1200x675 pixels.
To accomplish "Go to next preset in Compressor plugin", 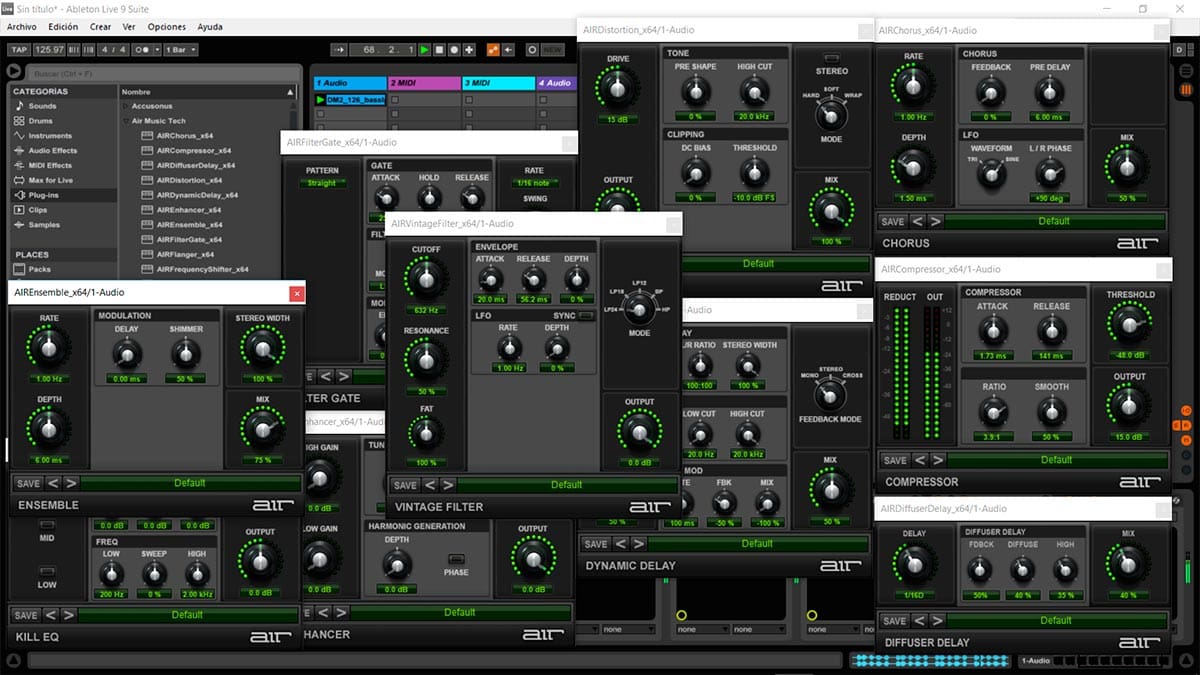I will pyautogui.click(x=938, y=460).
